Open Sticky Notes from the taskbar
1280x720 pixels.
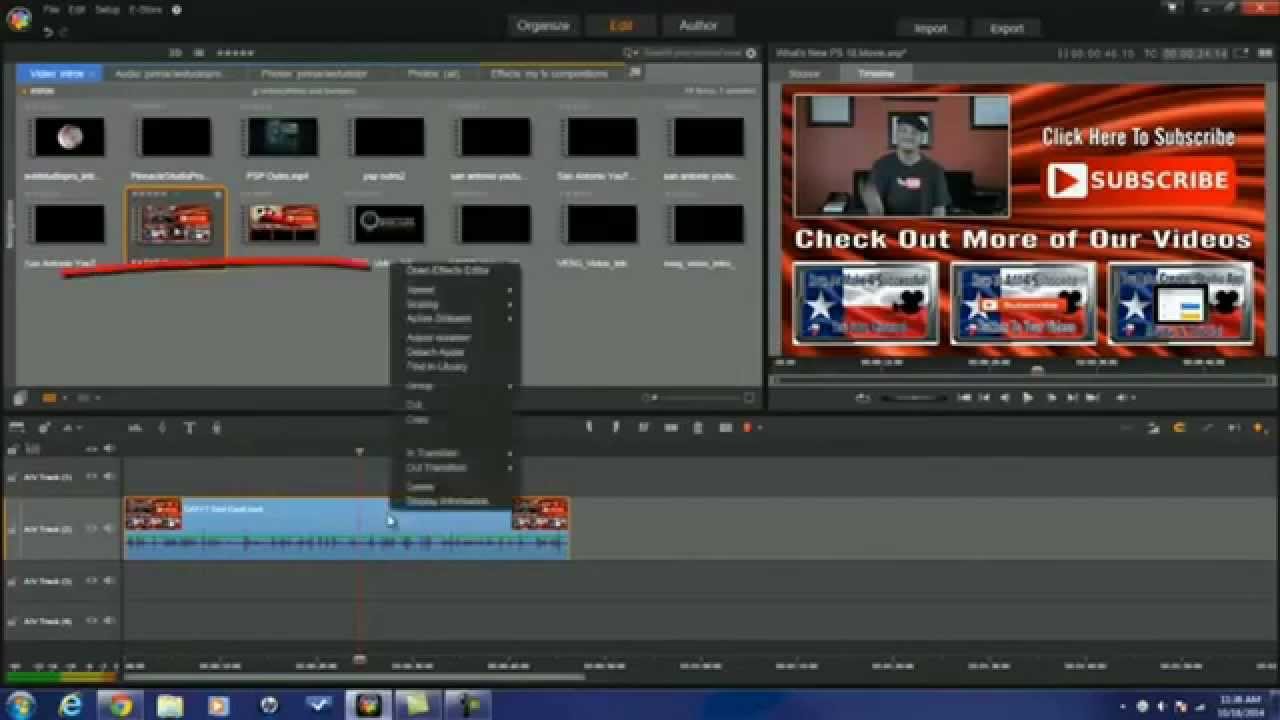click(417, 705)
